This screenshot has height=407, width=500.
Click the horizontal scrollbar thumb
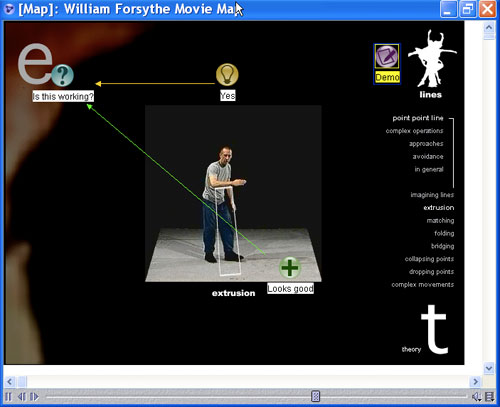point(22,381)
